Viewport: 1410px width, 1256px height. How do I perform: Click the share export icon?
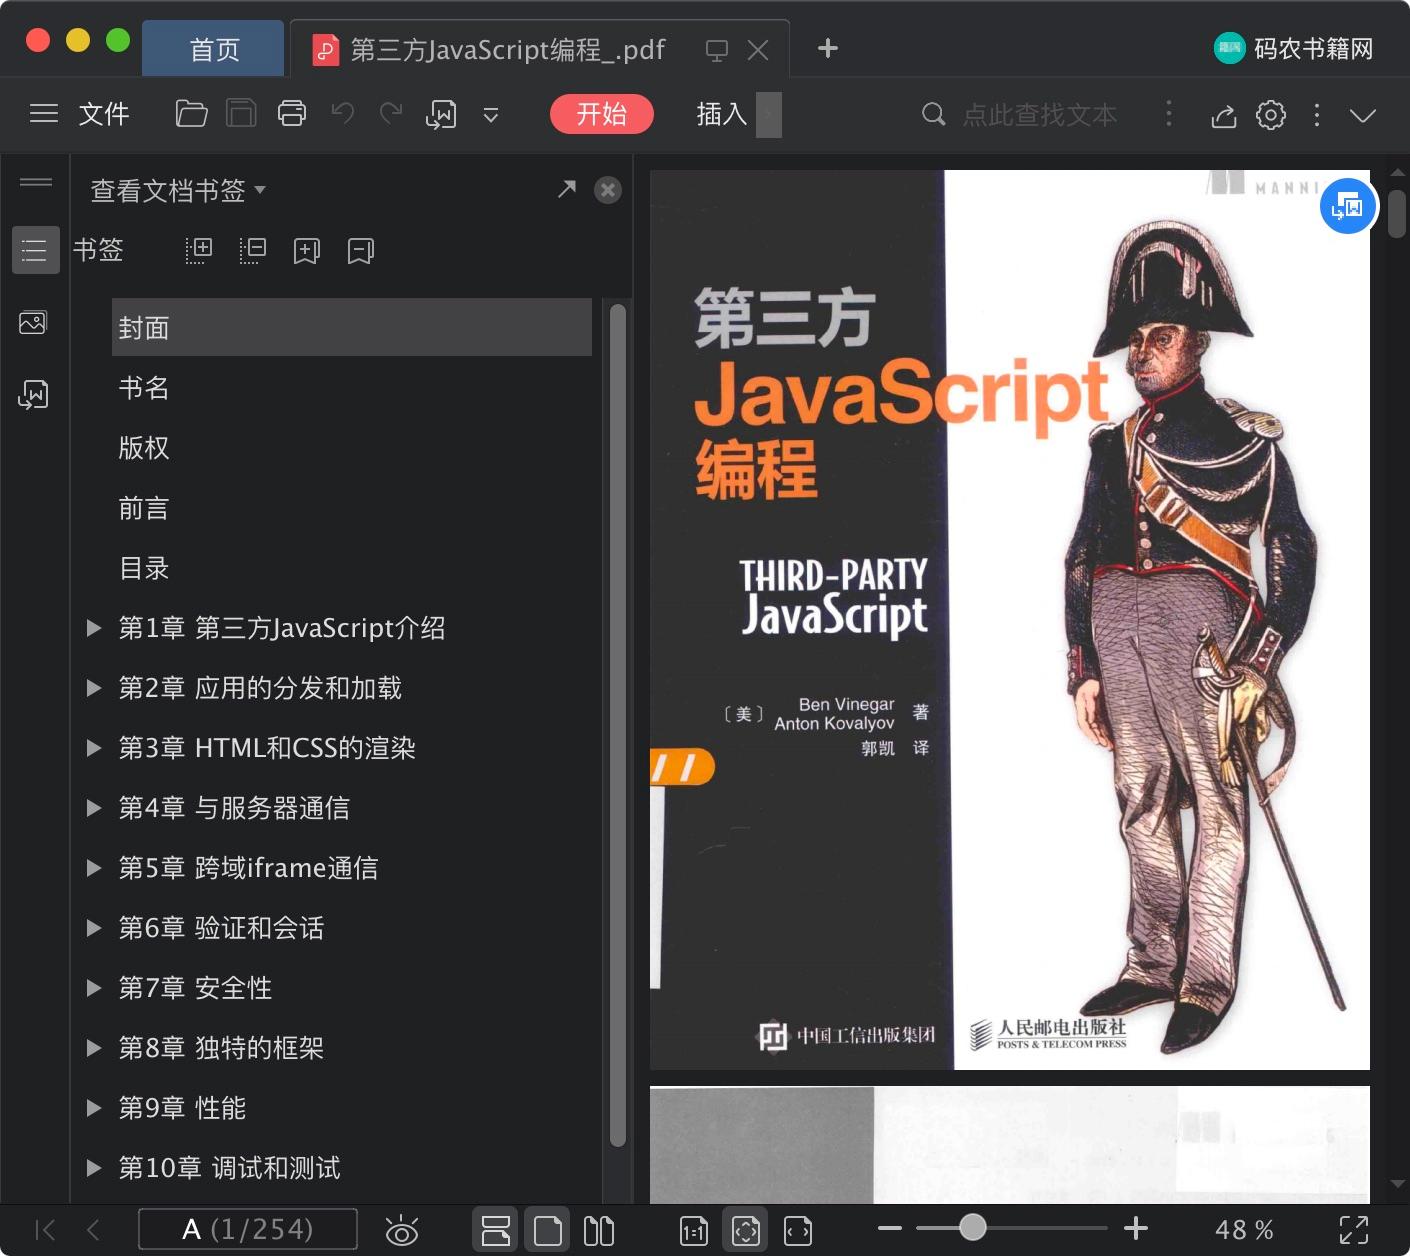pos(1224,116)
